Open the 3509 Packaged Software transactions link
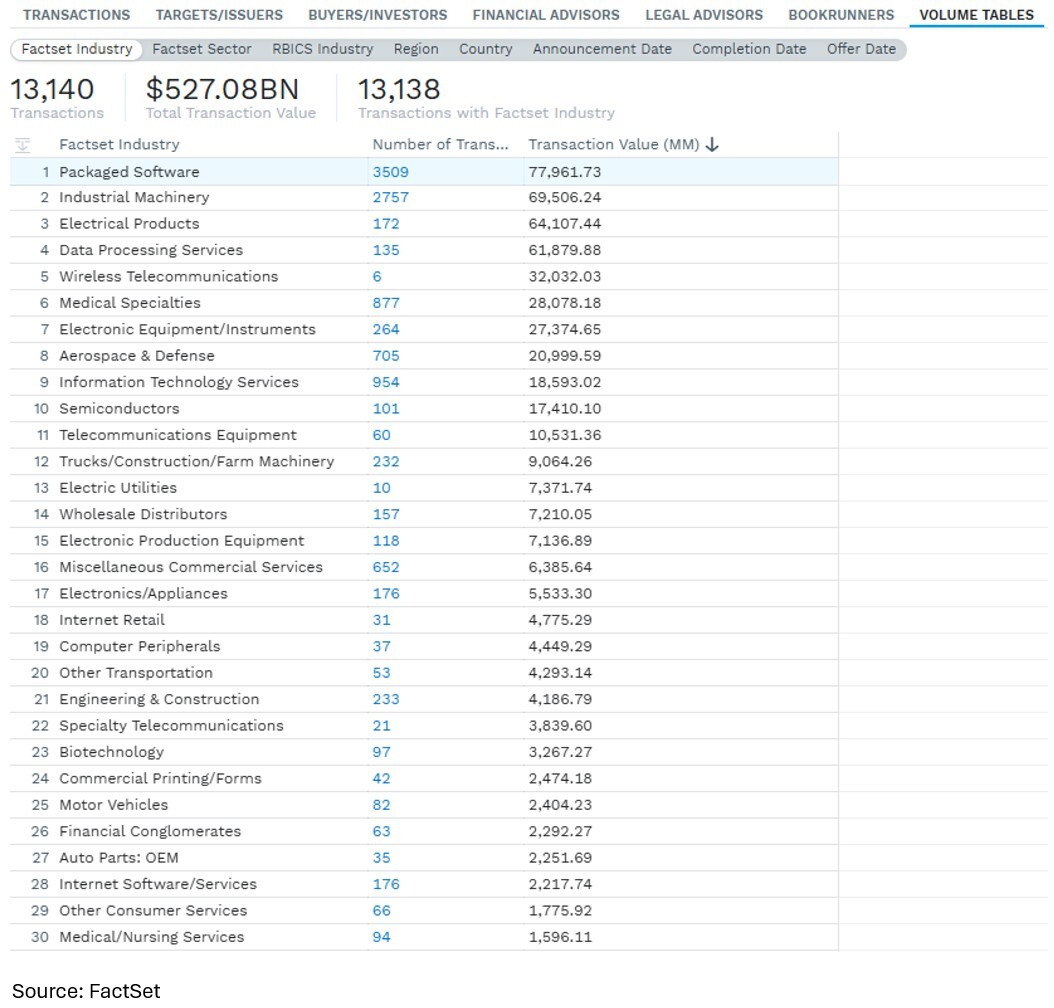 pyautogui.click(x=390, y=172)
